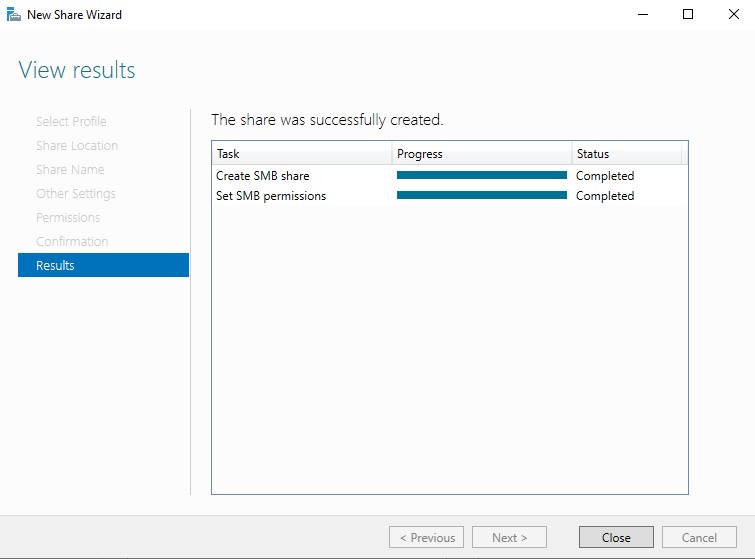Maximize the New Share Wizard window
755x559 pixels.
[x=688, y=15]
